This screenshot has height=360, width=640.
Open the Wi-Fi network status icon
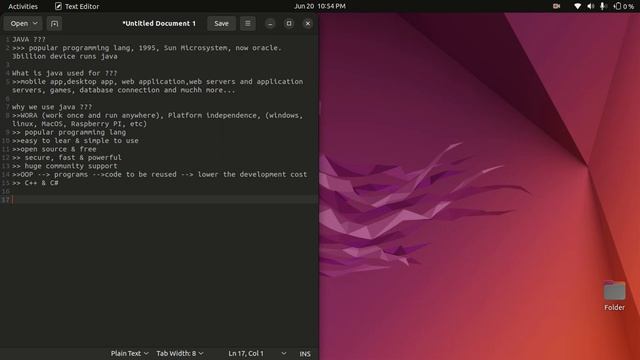577,6
